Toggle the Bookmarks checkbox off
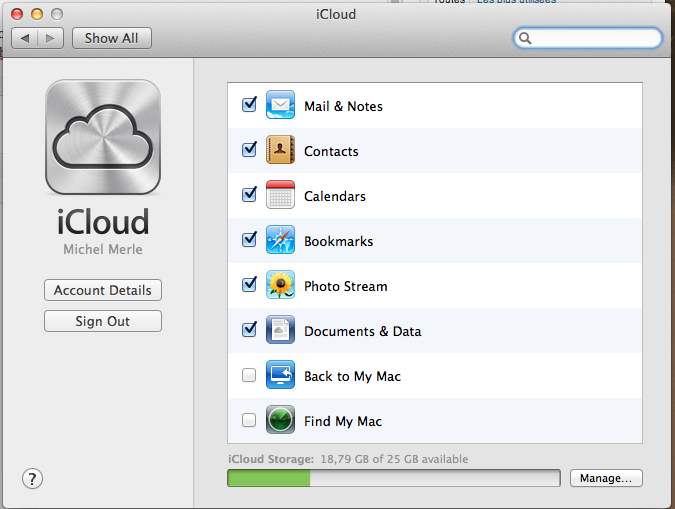Screen dimensions: 675x509 (249, 240)
